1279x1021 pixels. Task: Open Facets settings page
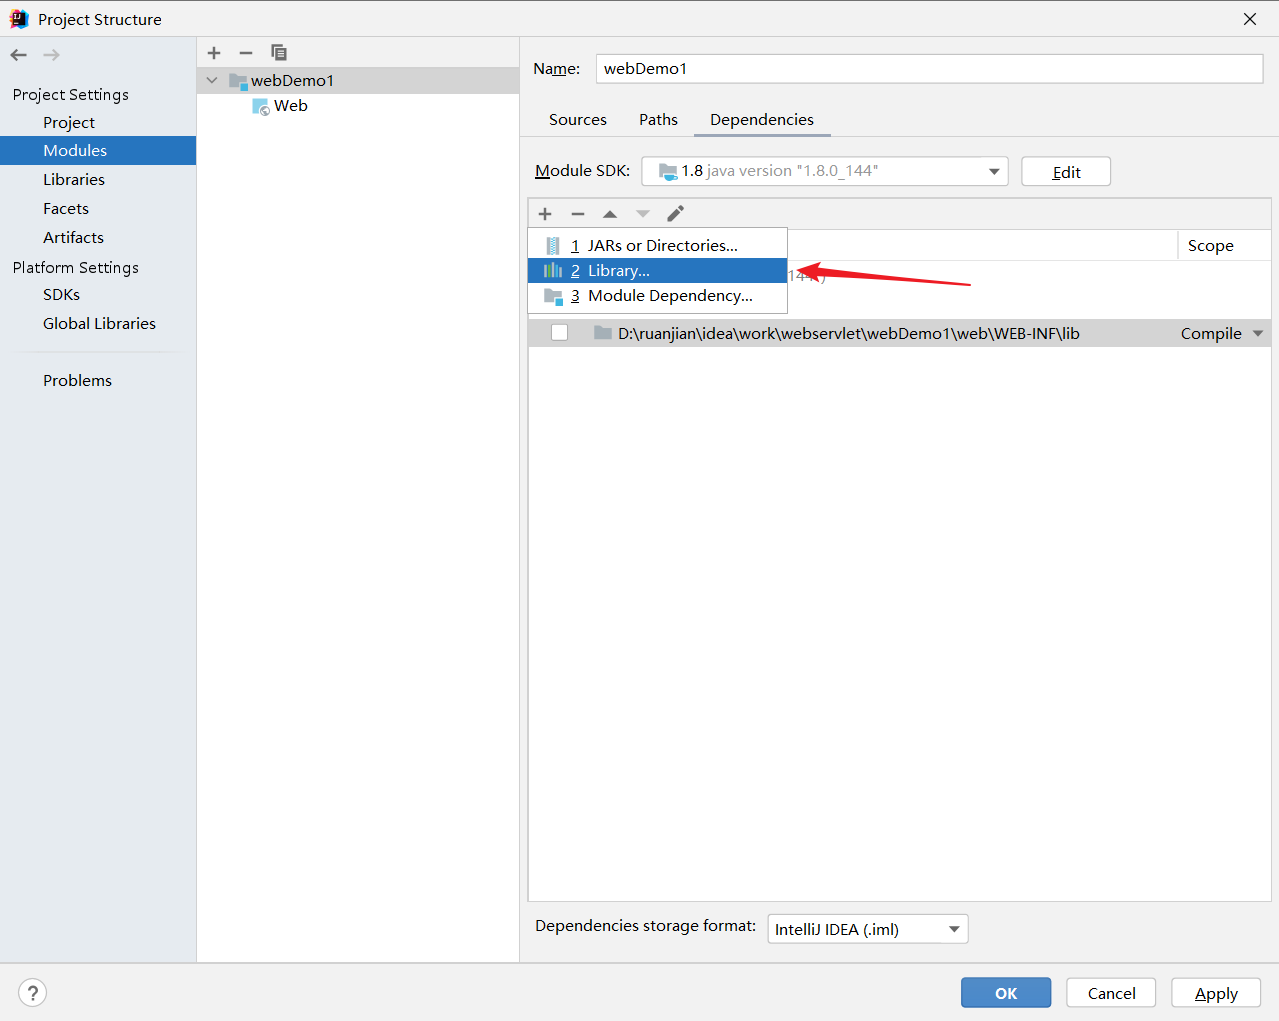point(66,208)
